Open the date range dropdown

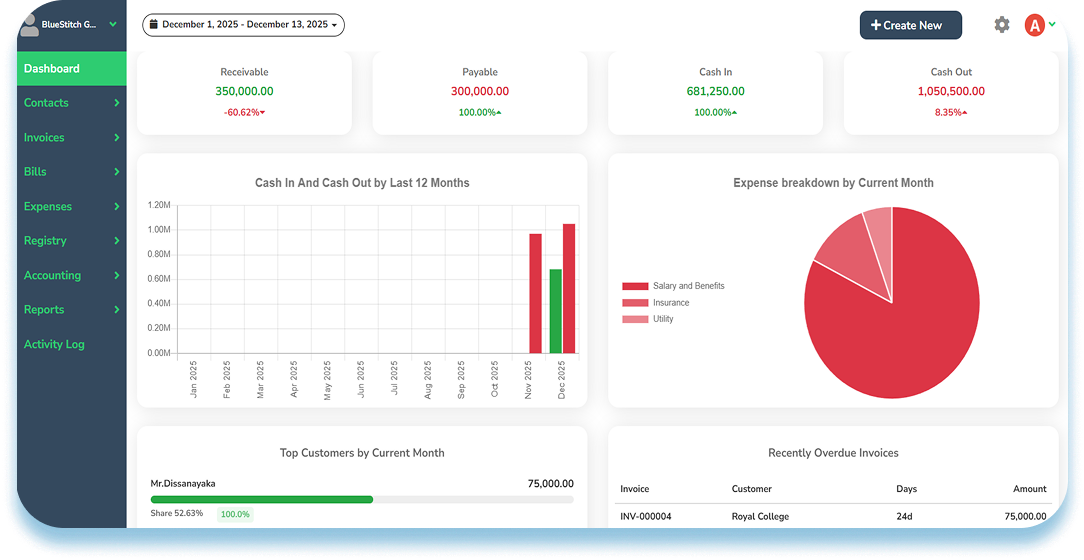[x=243, y=25]
